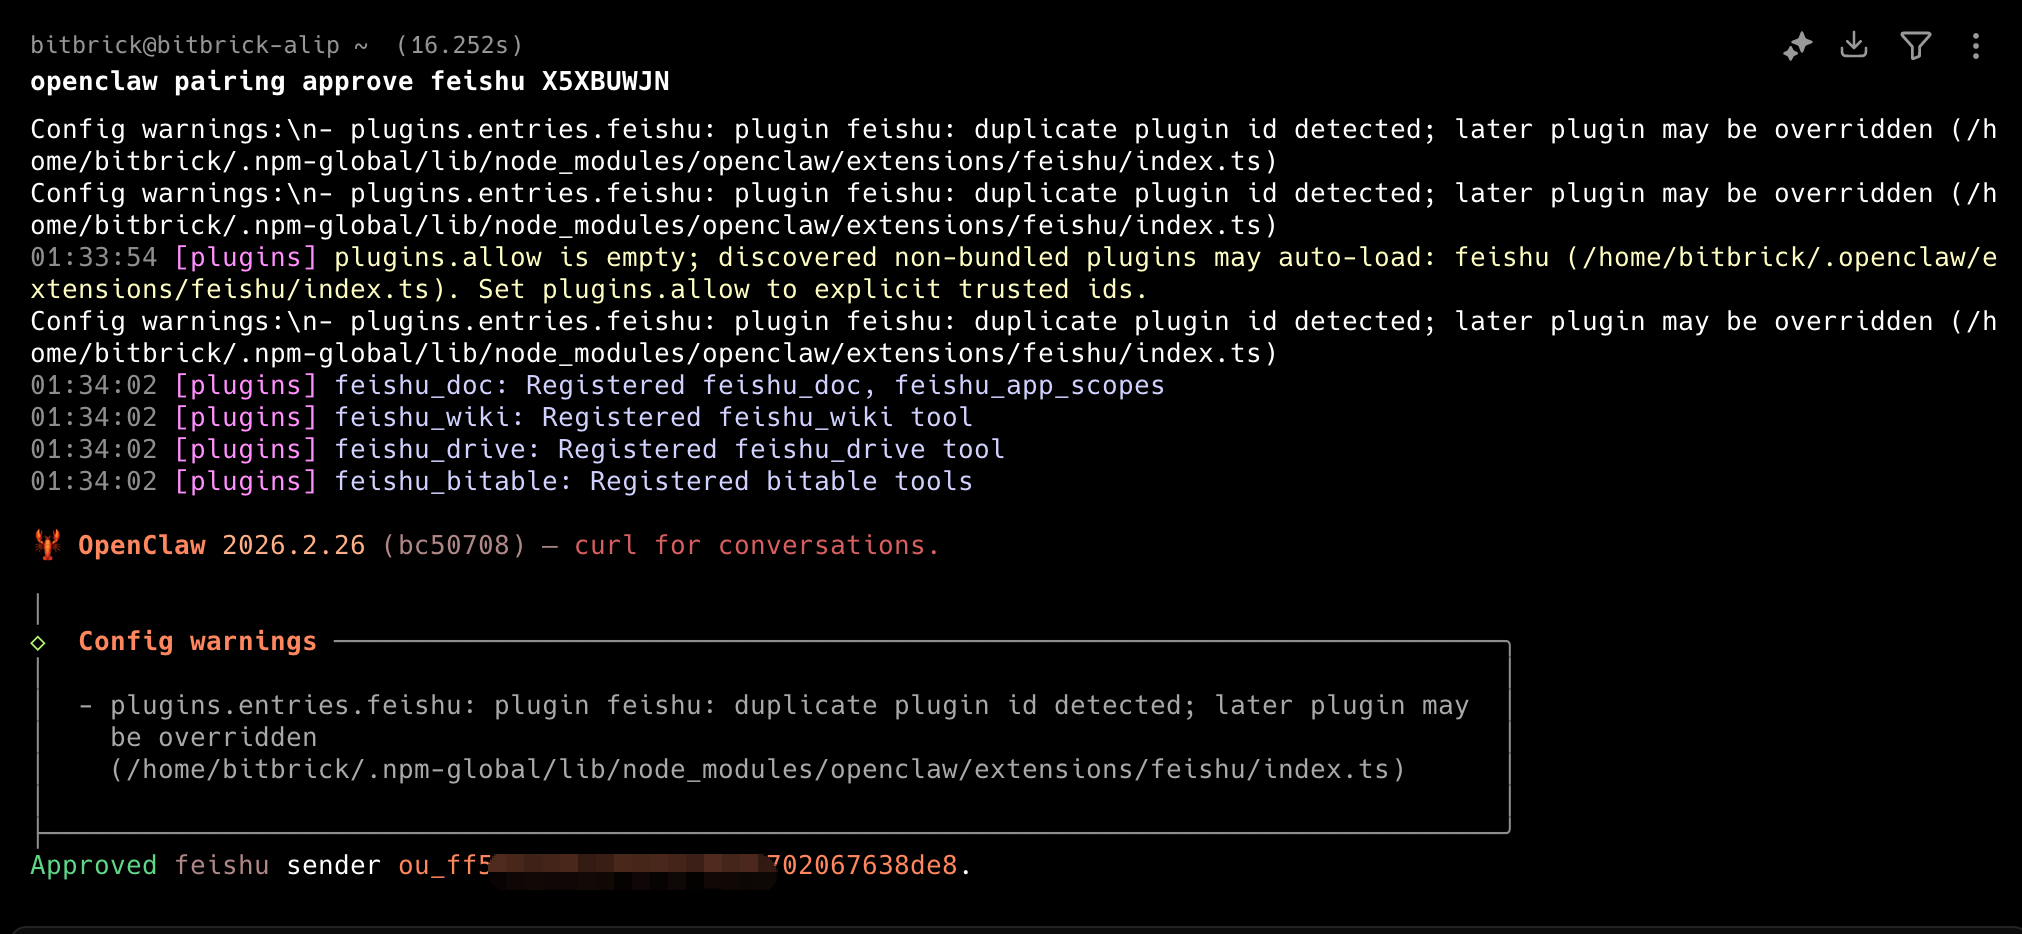The width and height of the screenshot is (2022, 934).
Task: Click the AI sparkle icon
Action: tap(1797, 46)
